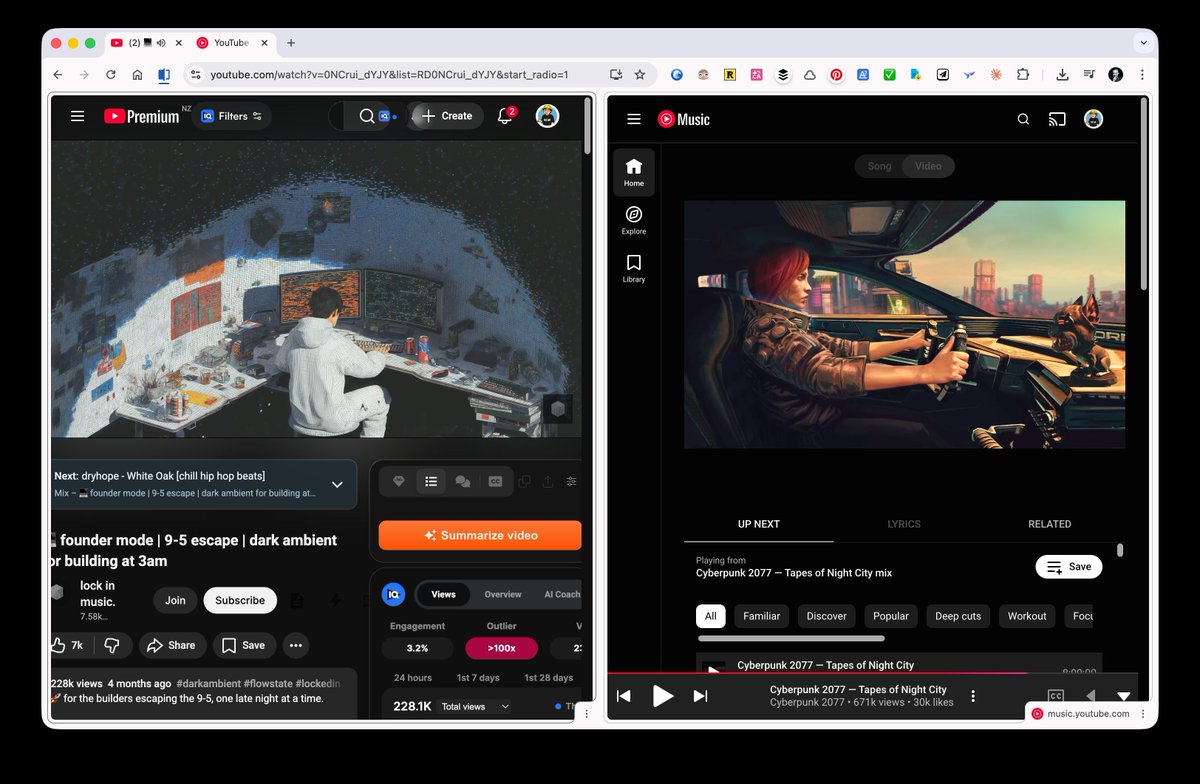Click the YouTube Premium logo
1200x784 pixels.
click(142, 116)
